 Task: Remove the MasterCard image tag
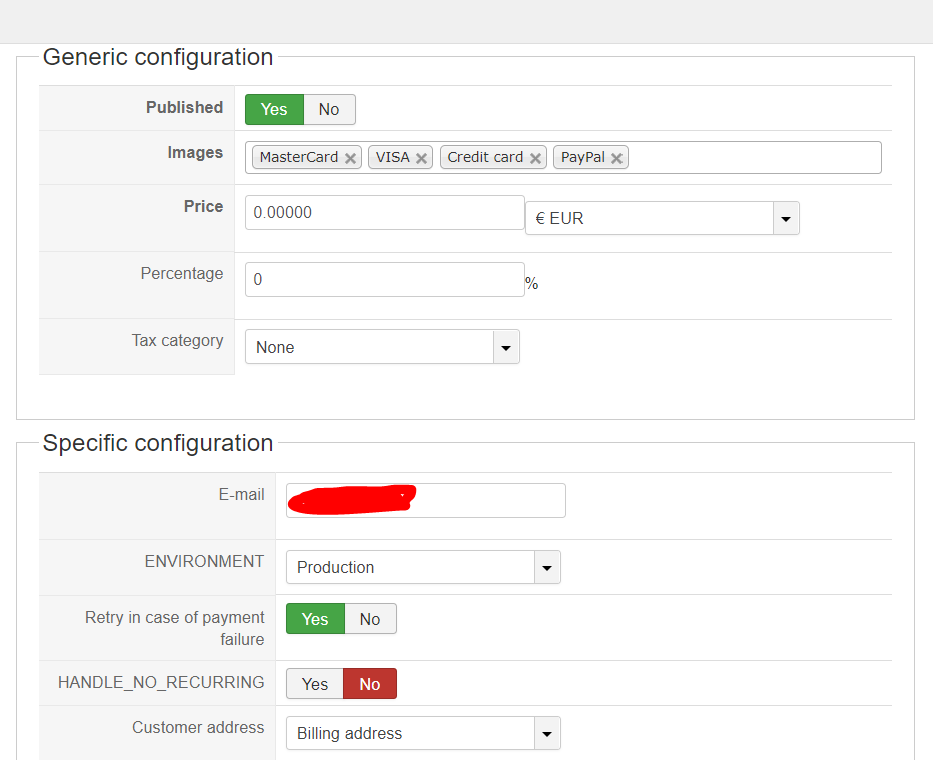[350, 158]
